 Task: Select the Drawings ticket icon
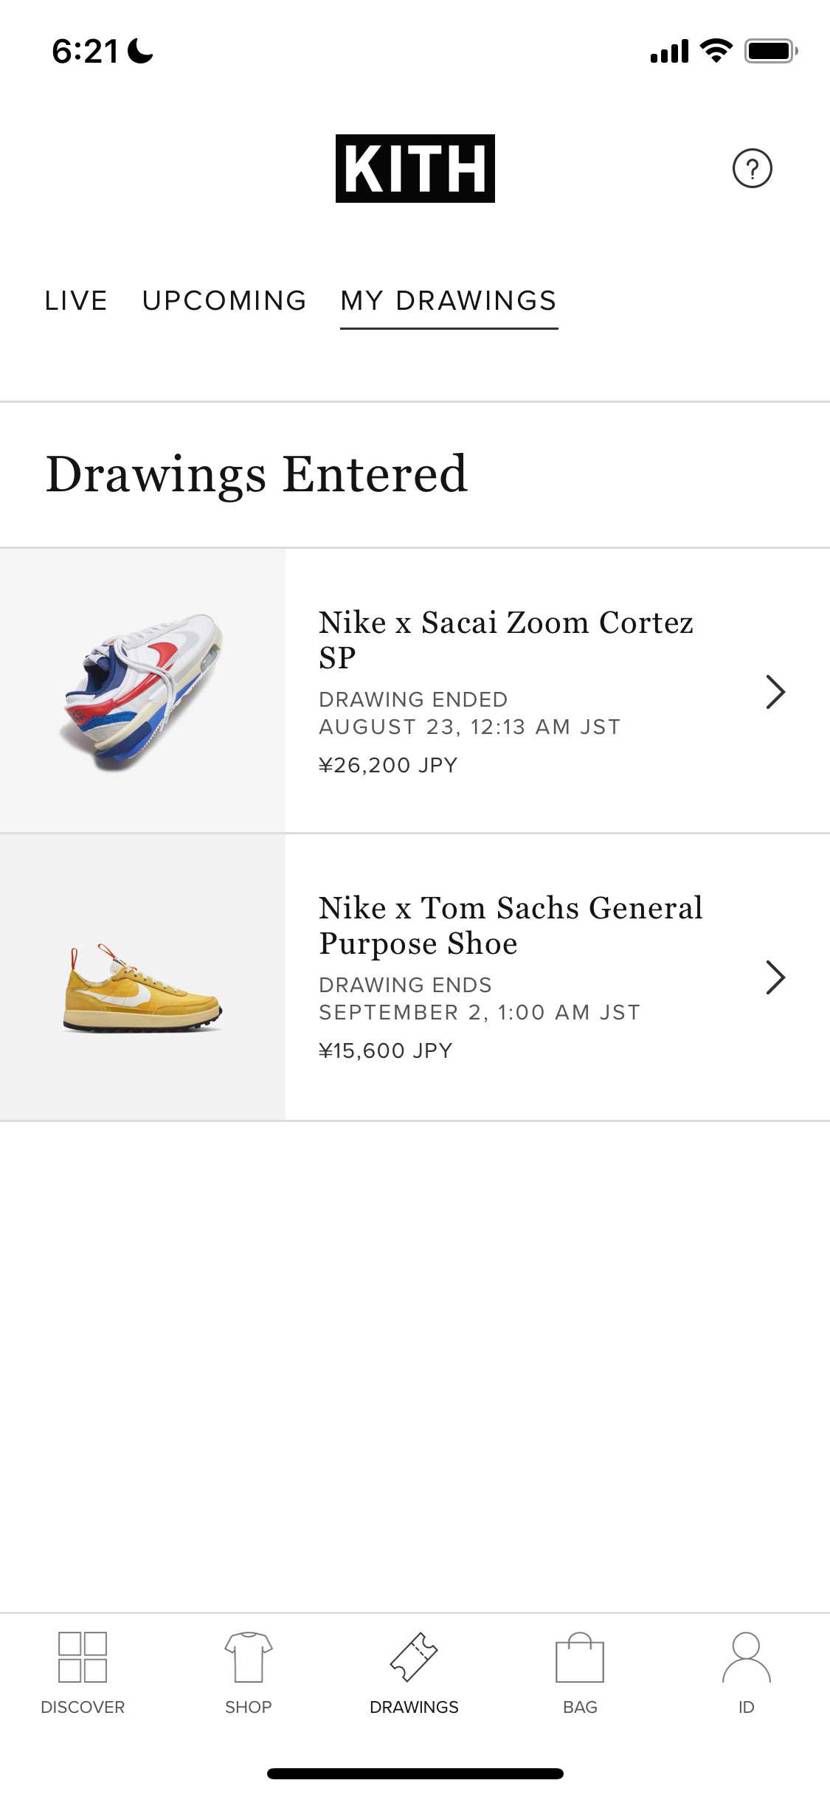coord(414,1657)
